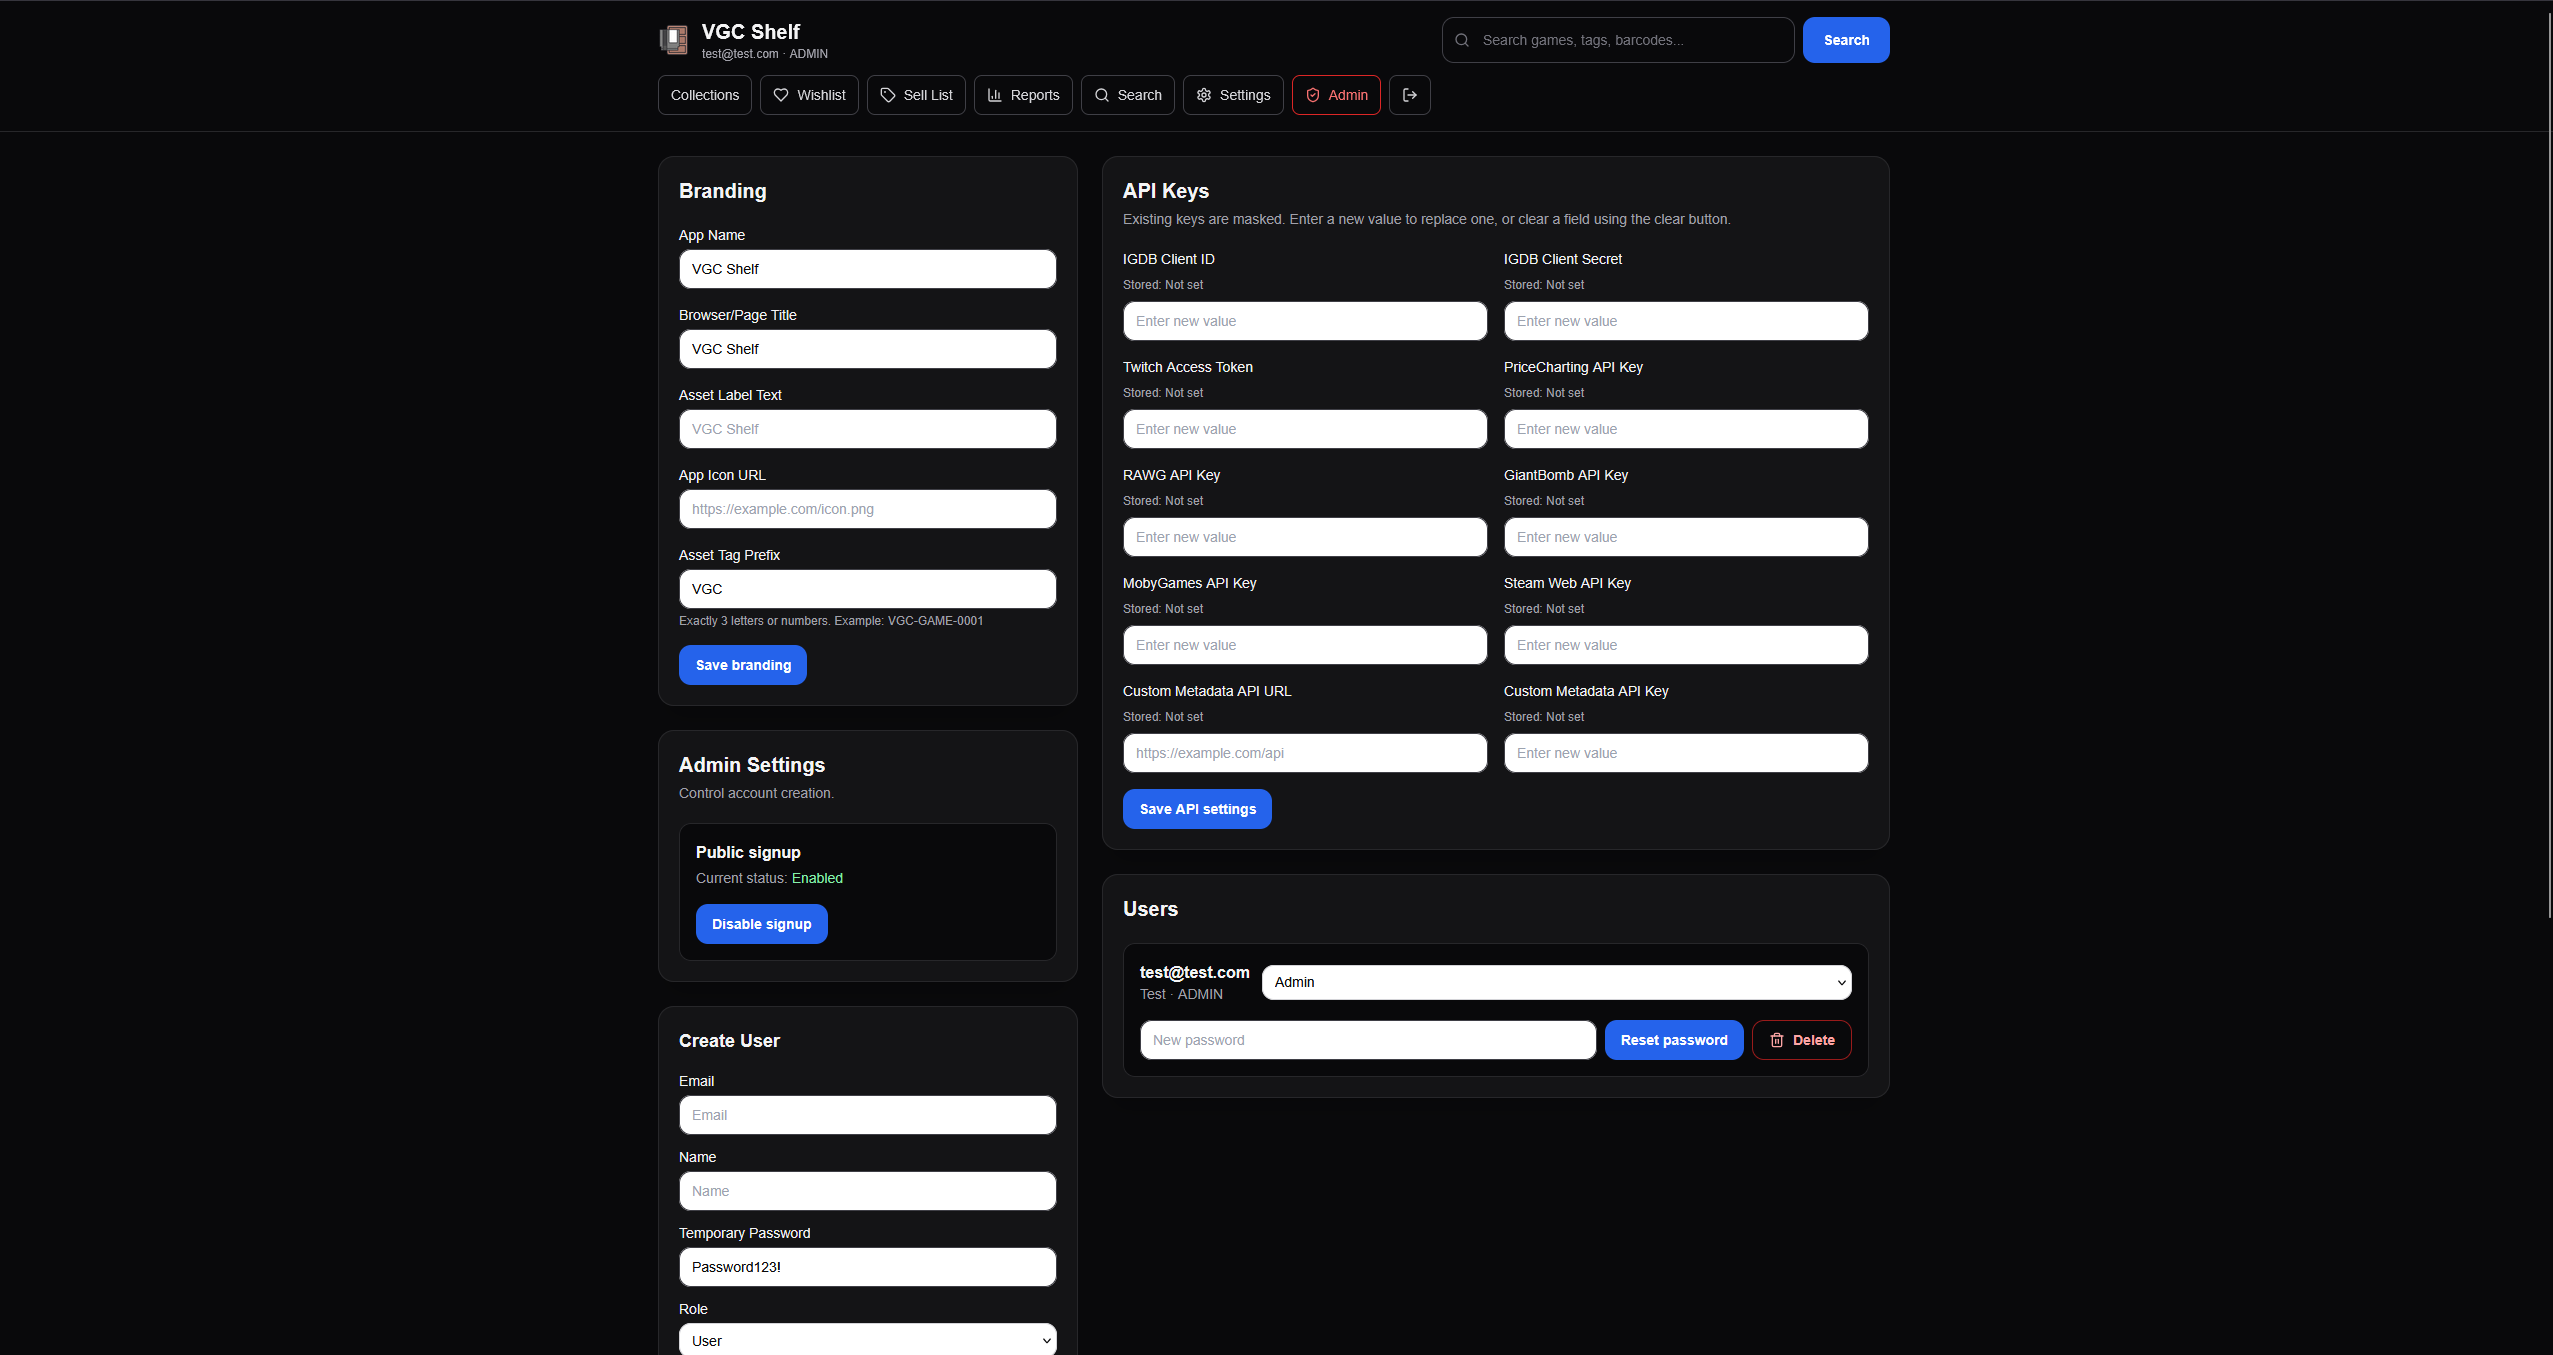Image resolution: width=2553 pixels, height=1355 pixels.
Task: Click the Name field in Create User
Action: [868, 1191]
